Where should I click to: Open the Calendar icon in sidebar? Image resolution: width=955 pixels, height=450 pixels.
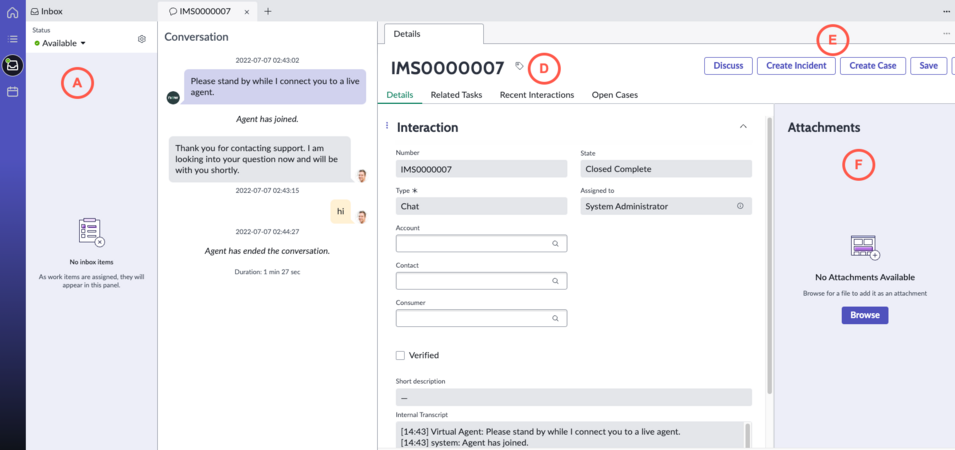12,92
